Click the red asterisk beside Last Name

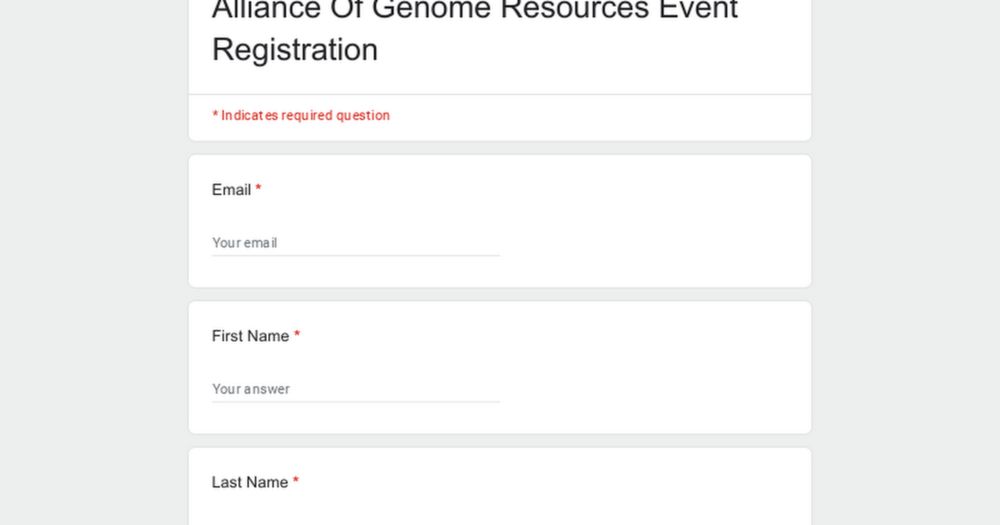click(x=295, y=481)
